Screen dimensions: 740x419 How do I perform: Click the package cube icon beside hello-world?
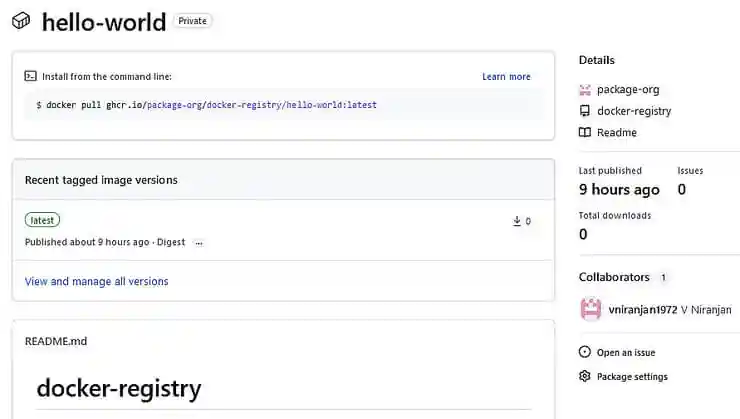pyautogui.click(x=21, y=21)
